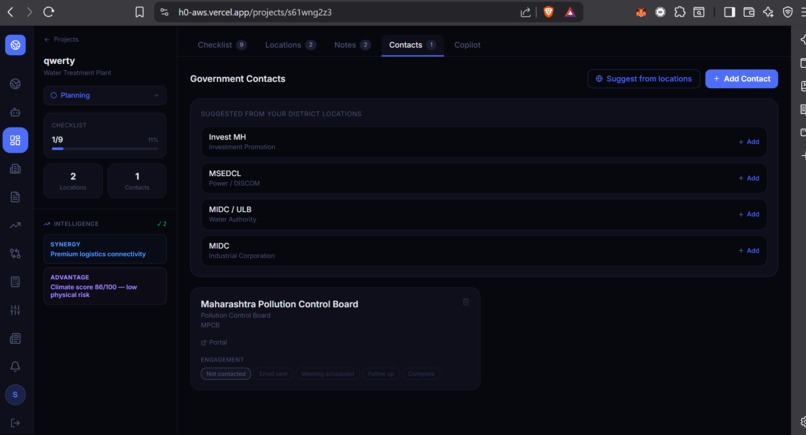
Task: Switch to the Notes tab
Action: [352, 45]
